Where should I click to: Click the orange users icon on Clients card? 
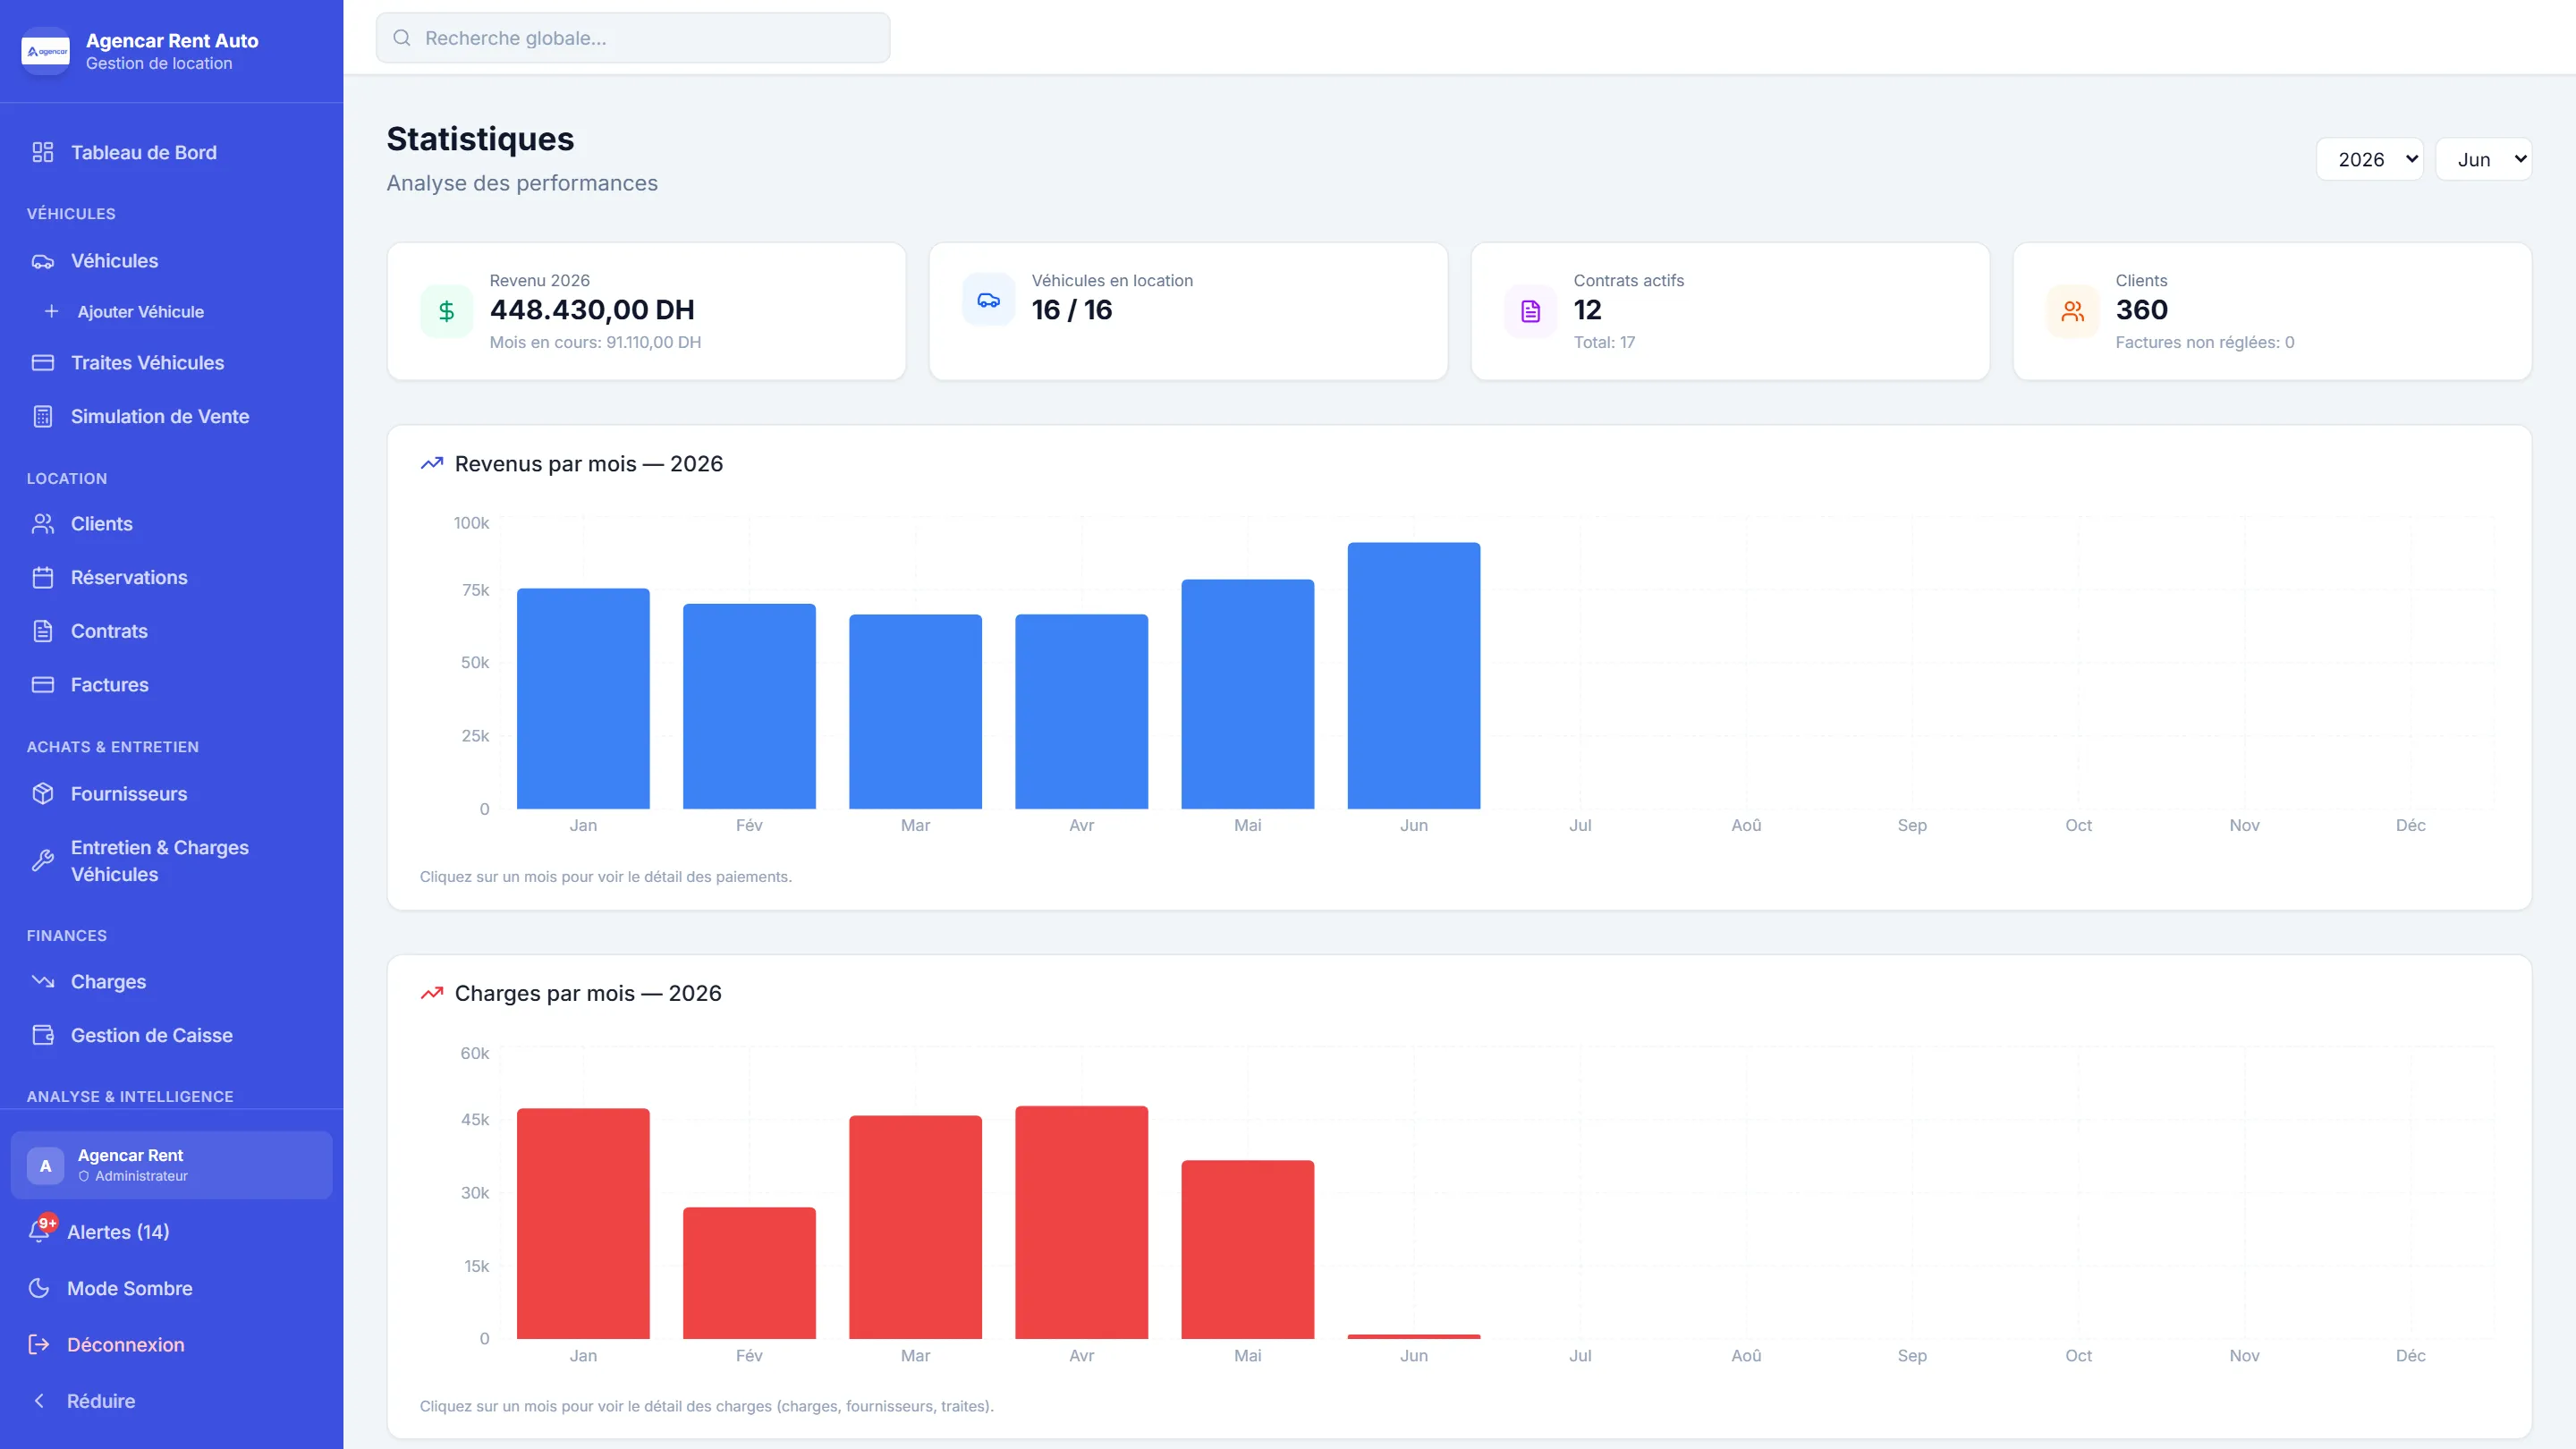[2072, 311]
